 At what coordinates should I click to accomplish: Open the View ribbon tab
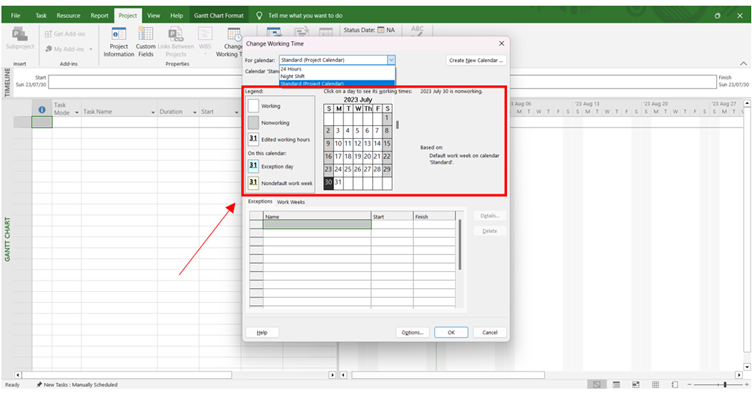(x=153, y=15)
